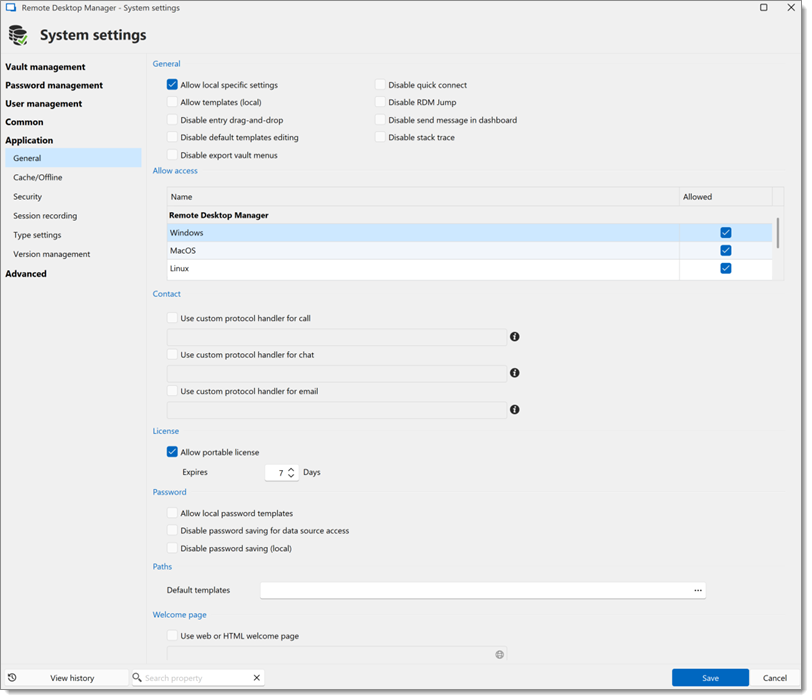This screenshot has height=700, width=812.
Task: Collapse the Application section
Action: click(29, 140)
